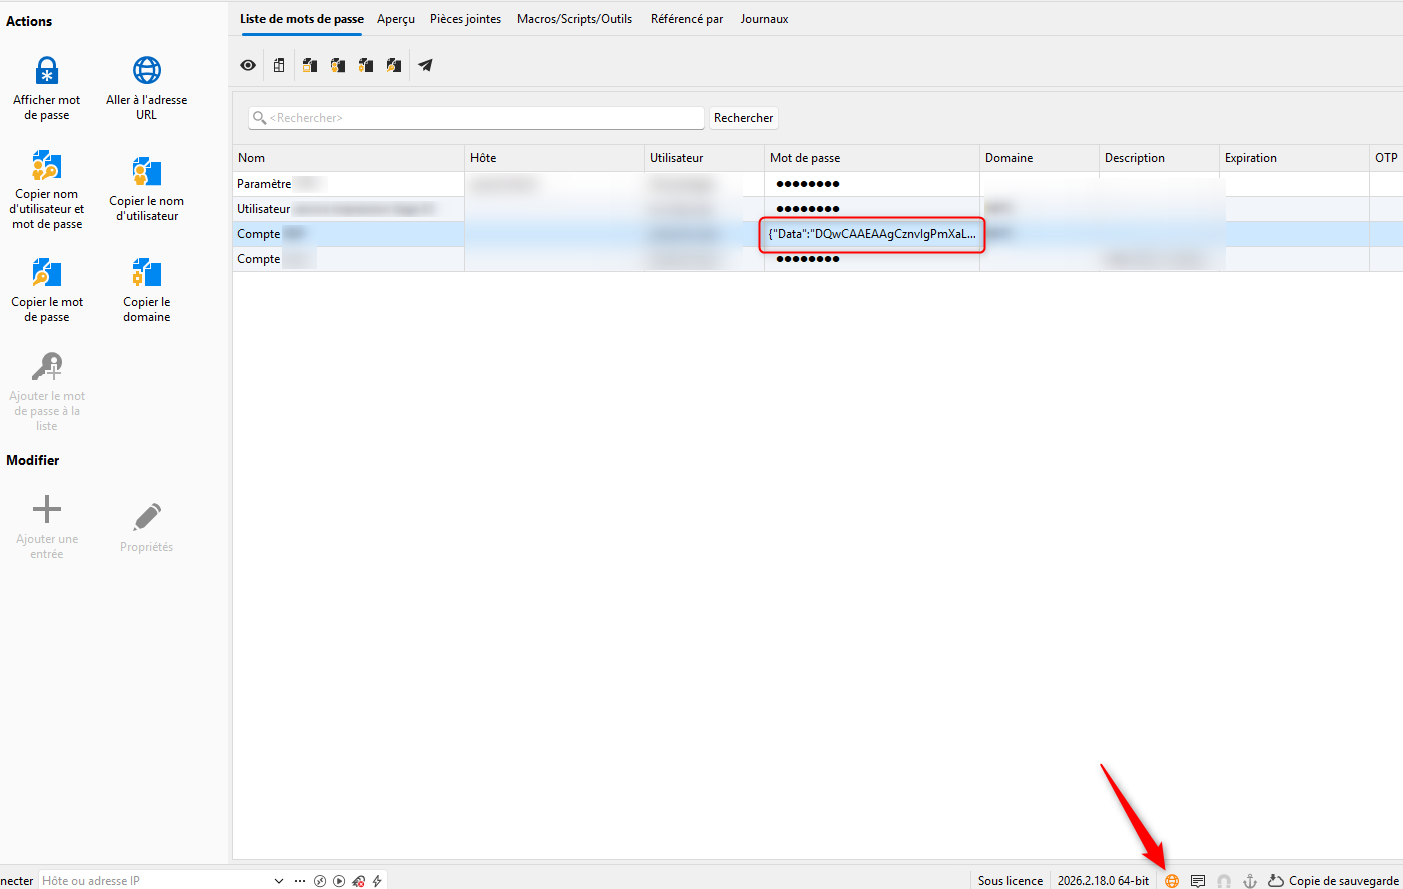Select the revealed password cell starting with Data
This screenshot has width=1403, height=889.
pyautogui.click(x=872, y=234)
